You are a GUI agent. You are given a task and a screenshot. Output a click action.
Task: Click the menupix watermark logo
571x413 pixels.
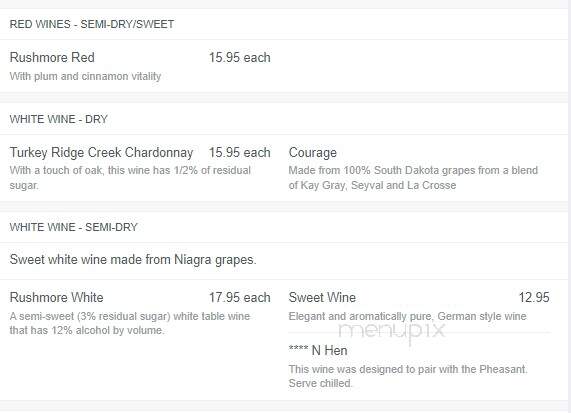click(x=392, y=331)
